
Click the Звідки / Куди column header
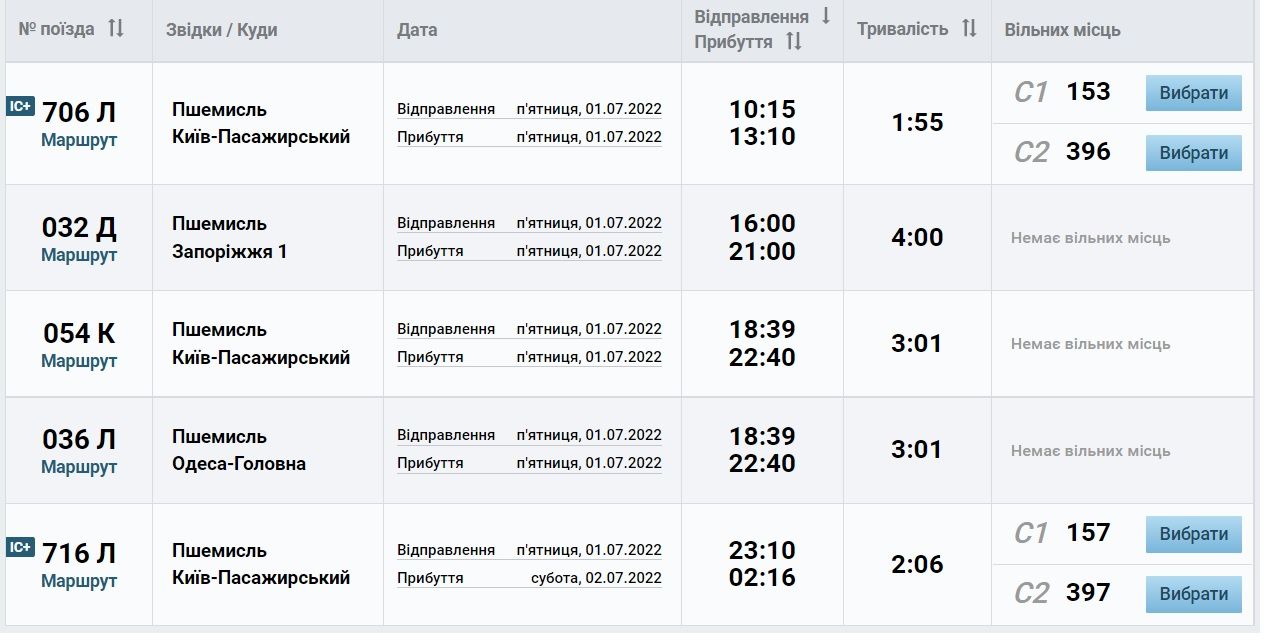222,30
